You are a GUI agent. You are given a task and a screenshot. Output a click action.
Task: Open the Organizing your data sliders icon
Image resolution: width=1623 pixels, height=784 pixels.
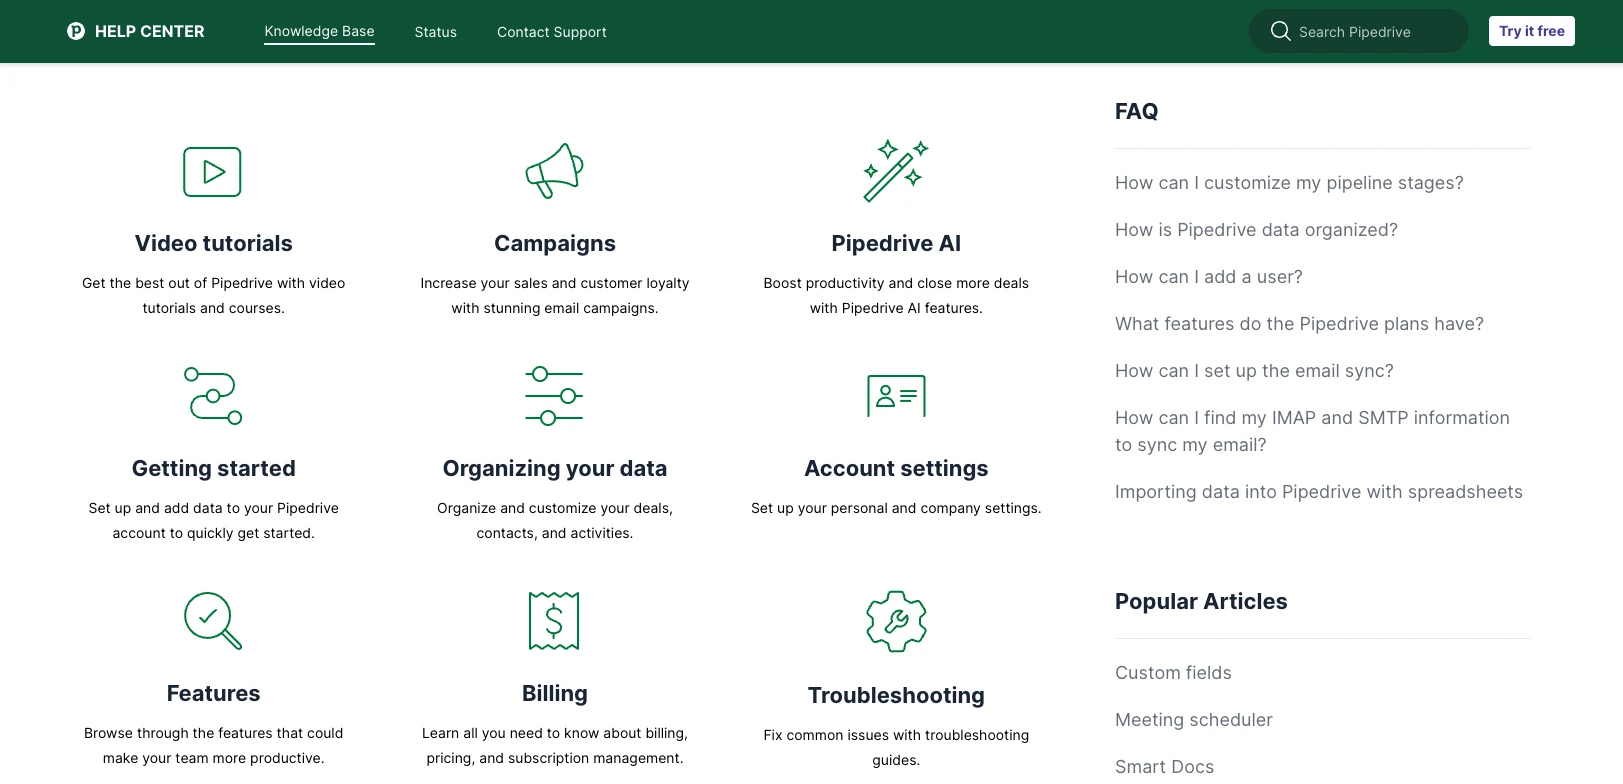click(555, 396)
